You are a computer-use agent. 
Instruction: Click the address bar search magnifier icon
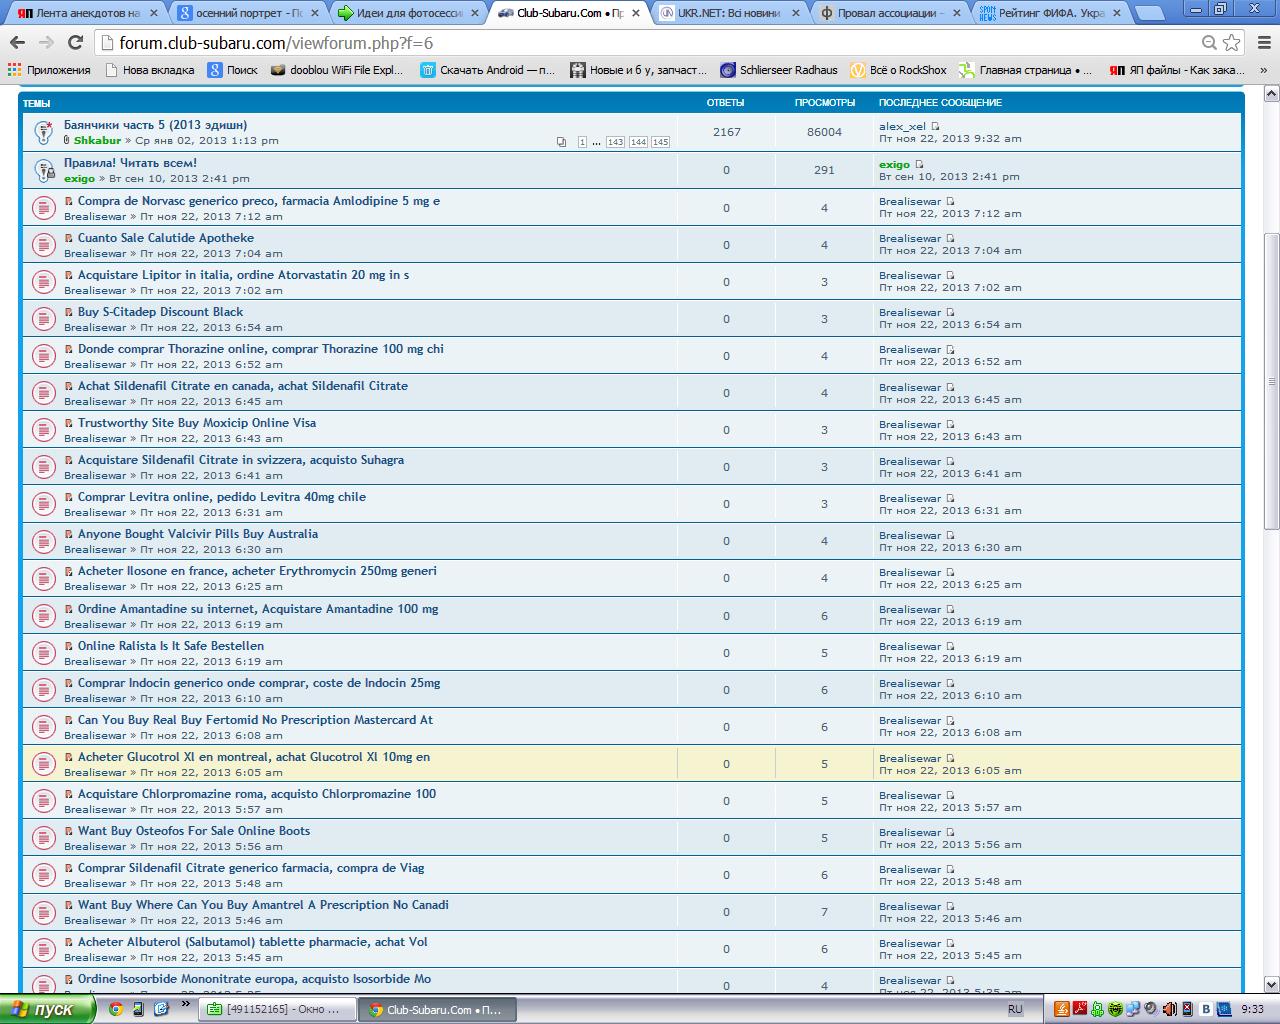click(x=1209, y=43)
